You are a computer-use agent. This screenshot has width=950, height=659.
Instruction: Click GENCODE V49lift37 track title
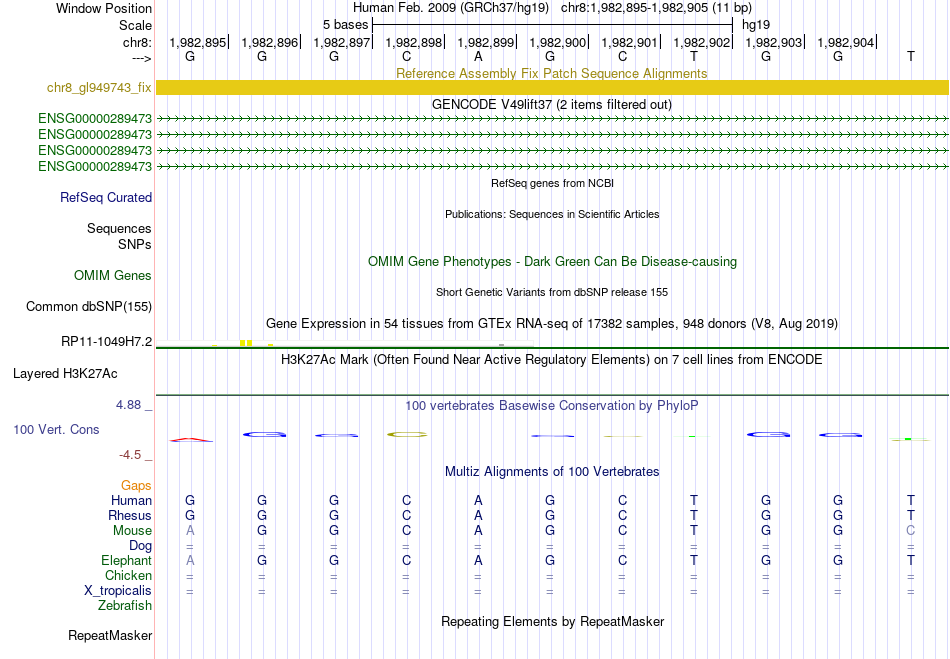552,104
